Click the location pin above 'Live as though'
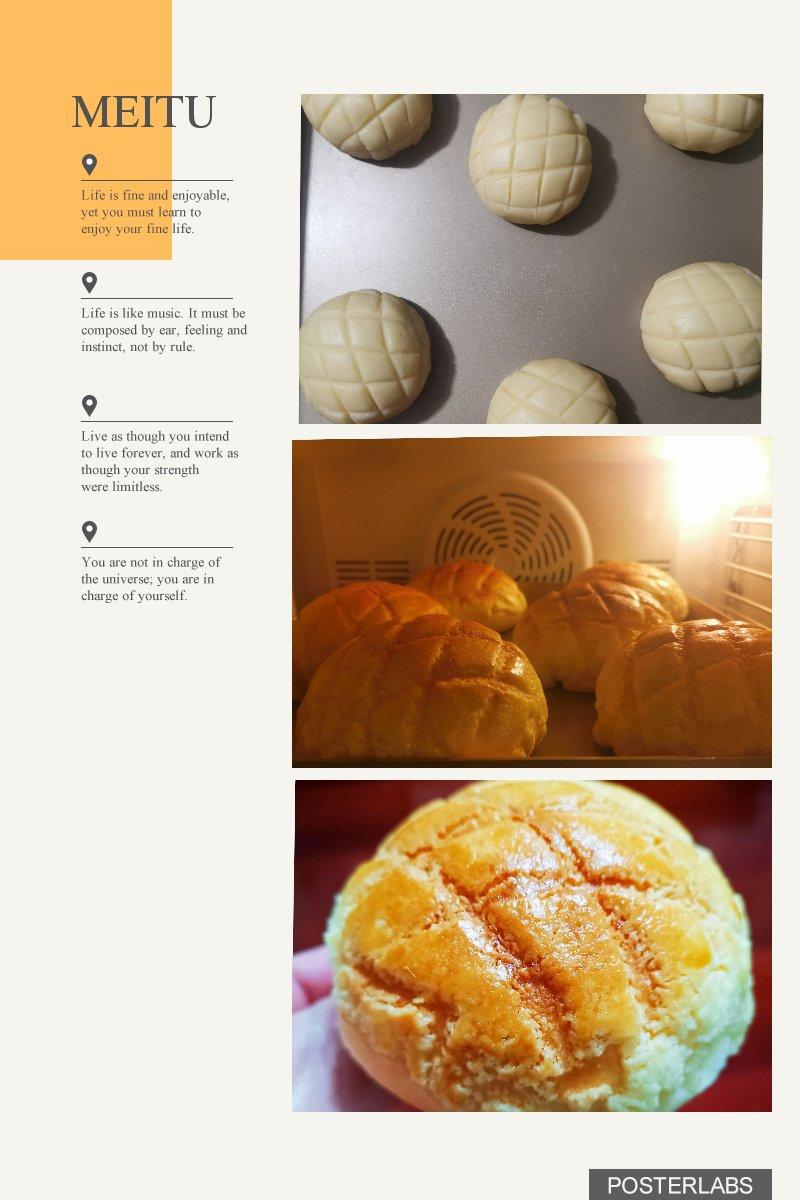 (x=89, y=406)
